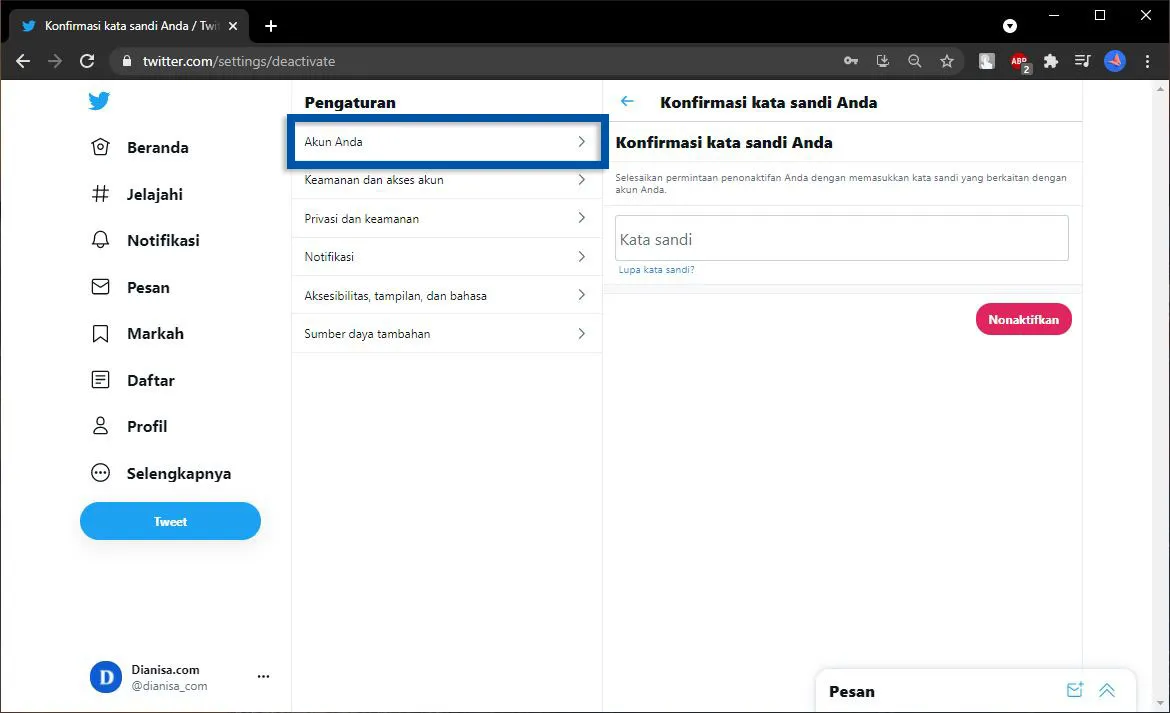The height and width of the screenshot is (713, 1170).
Task: Focus the Kata sandi input field
Action: [841, 239]
